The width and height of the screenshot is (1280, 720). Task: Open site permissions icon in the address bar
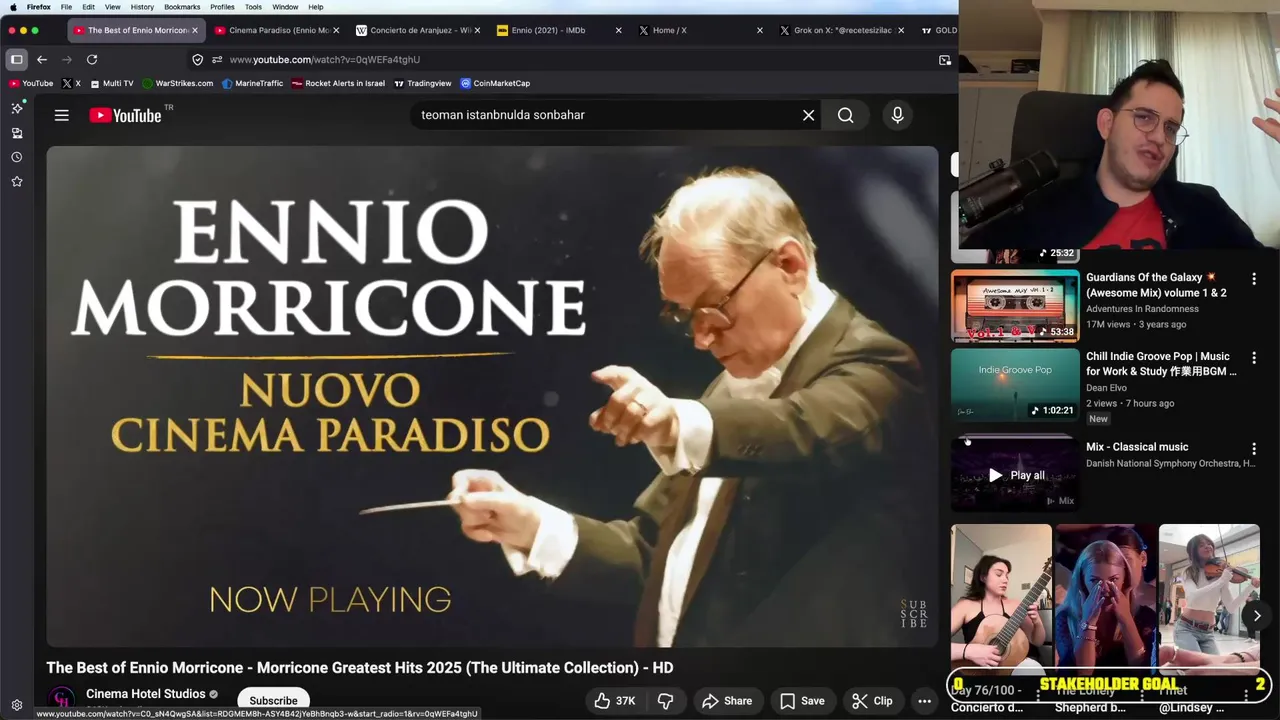click(x=217, y=59)
